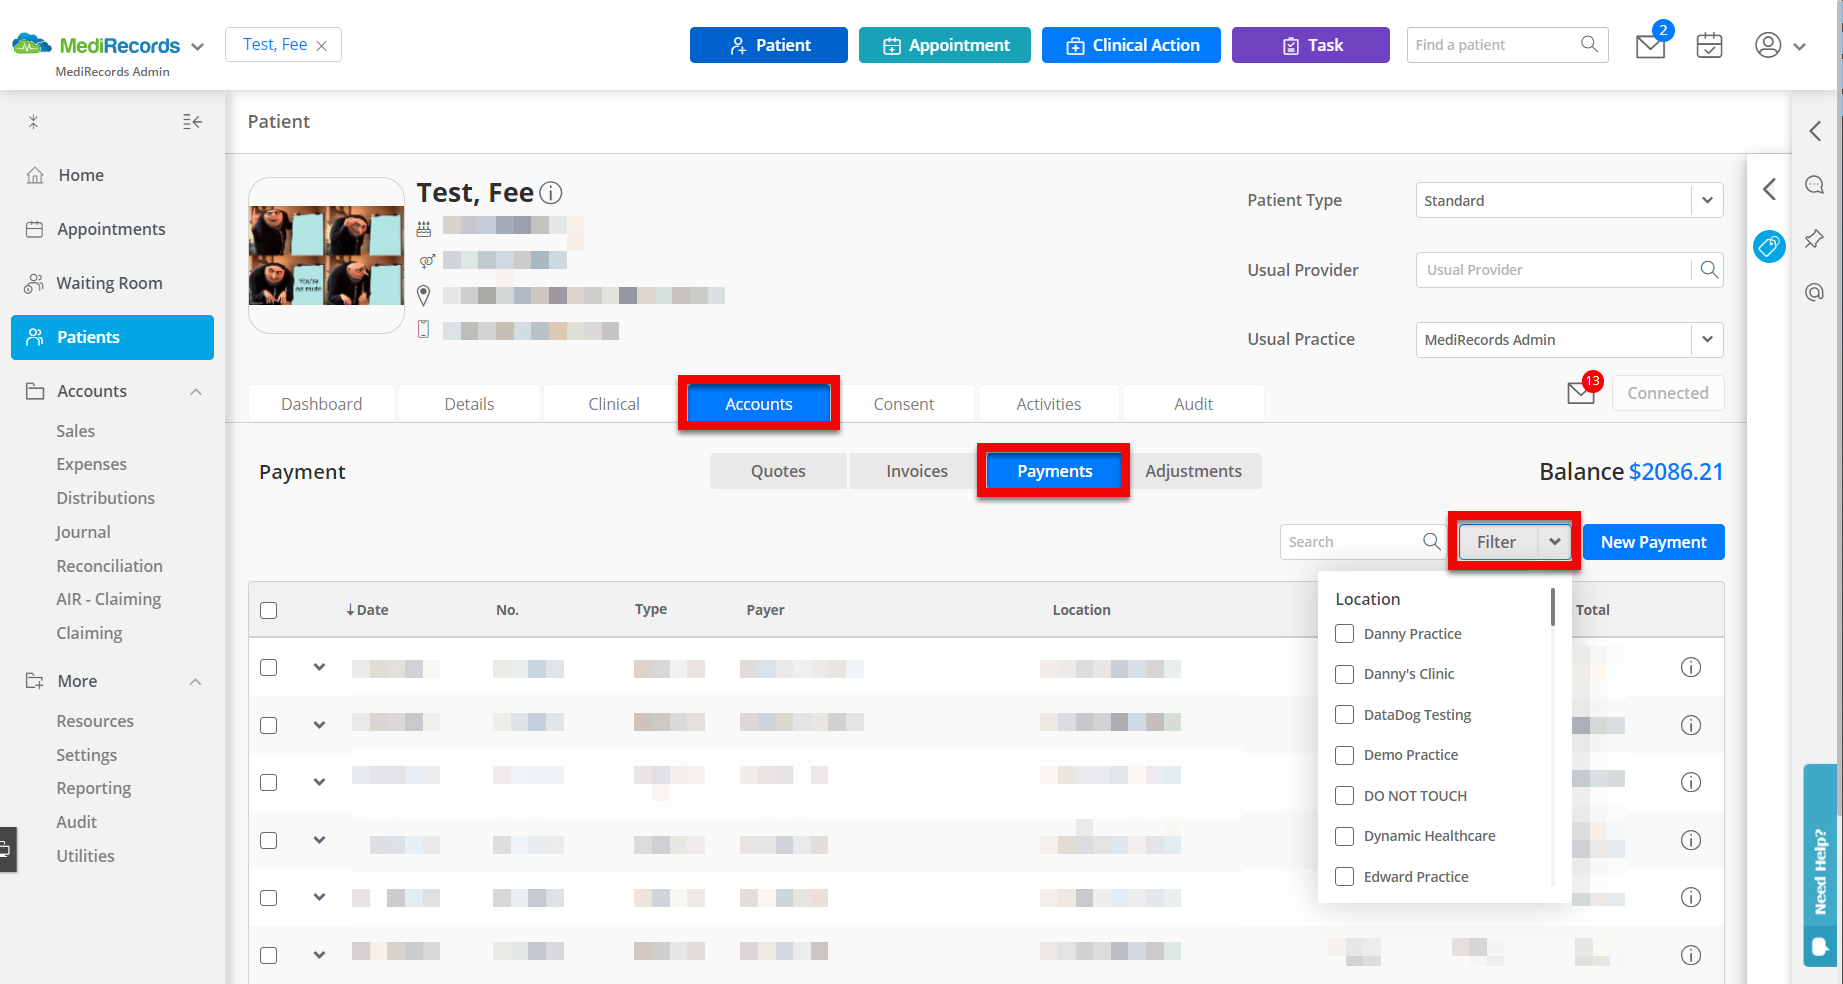
Task: Open the Usual Practice MediRecords Admin dropdown
Action: [1707, 339]
